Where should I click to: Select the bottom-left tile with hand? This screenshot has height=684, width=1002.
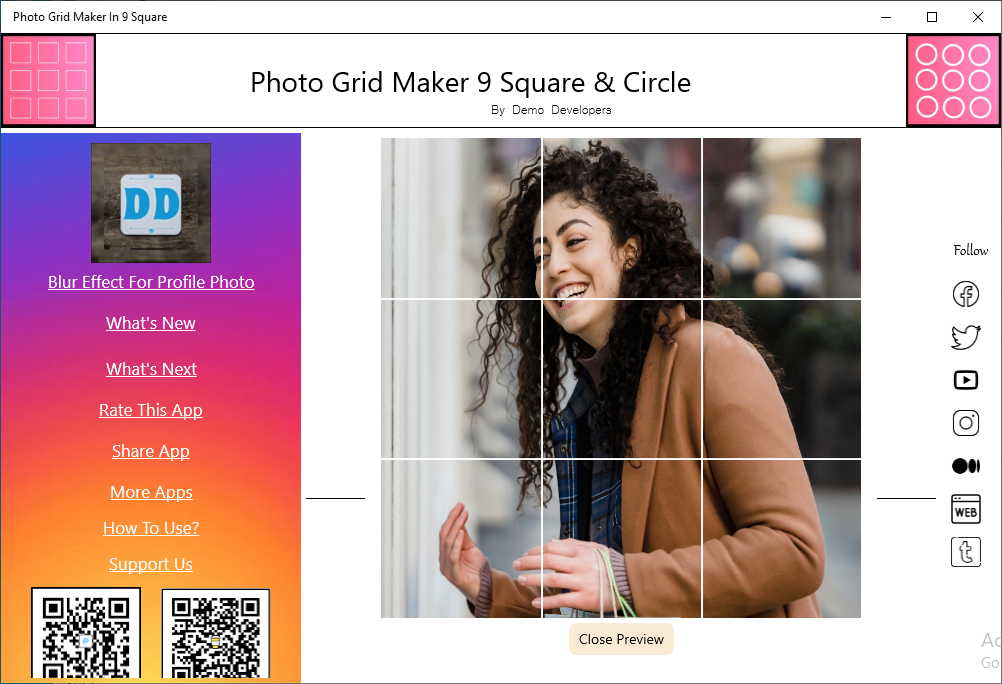[461, 539]
